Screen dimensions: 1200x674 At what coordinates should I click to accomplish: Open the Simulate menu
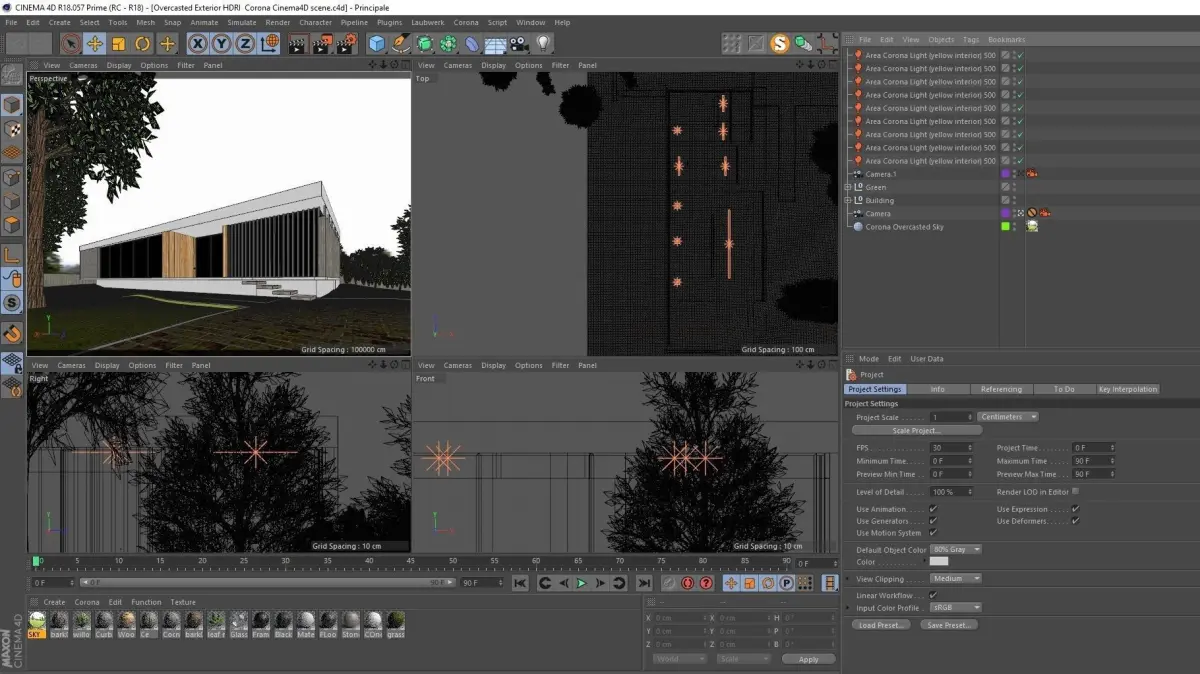[x=241, y=22]
